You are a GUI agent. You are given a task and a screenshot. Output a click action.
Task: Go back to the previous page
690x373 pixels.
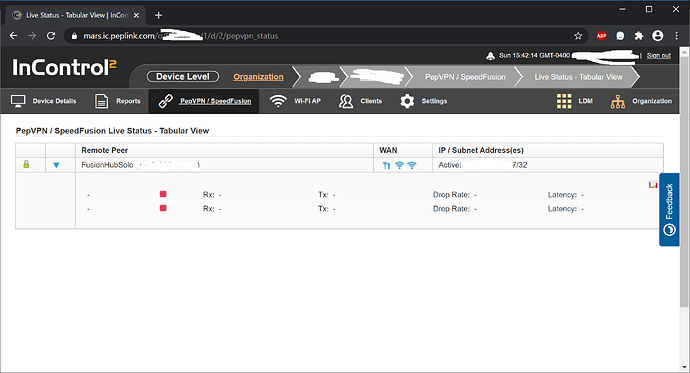click(x=14, y=36)
